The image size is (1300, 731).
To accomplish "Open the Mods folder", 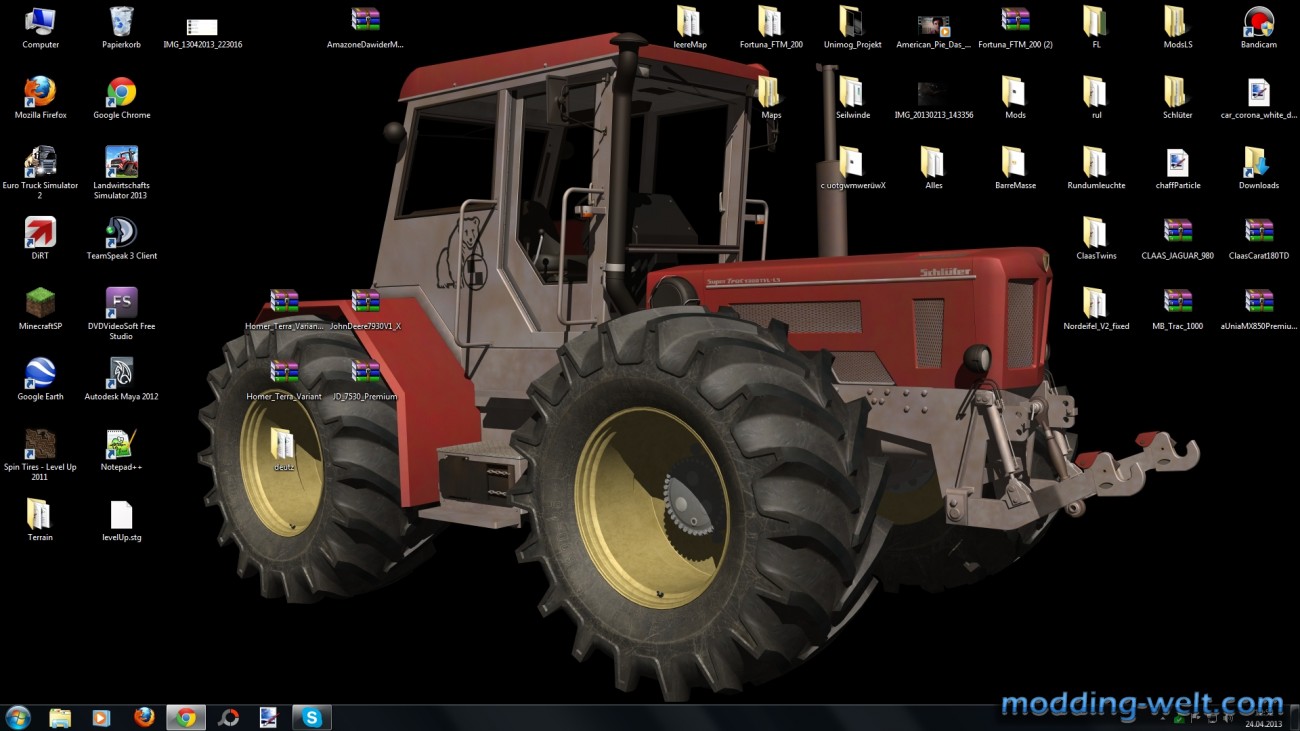I will (1015, 98).
